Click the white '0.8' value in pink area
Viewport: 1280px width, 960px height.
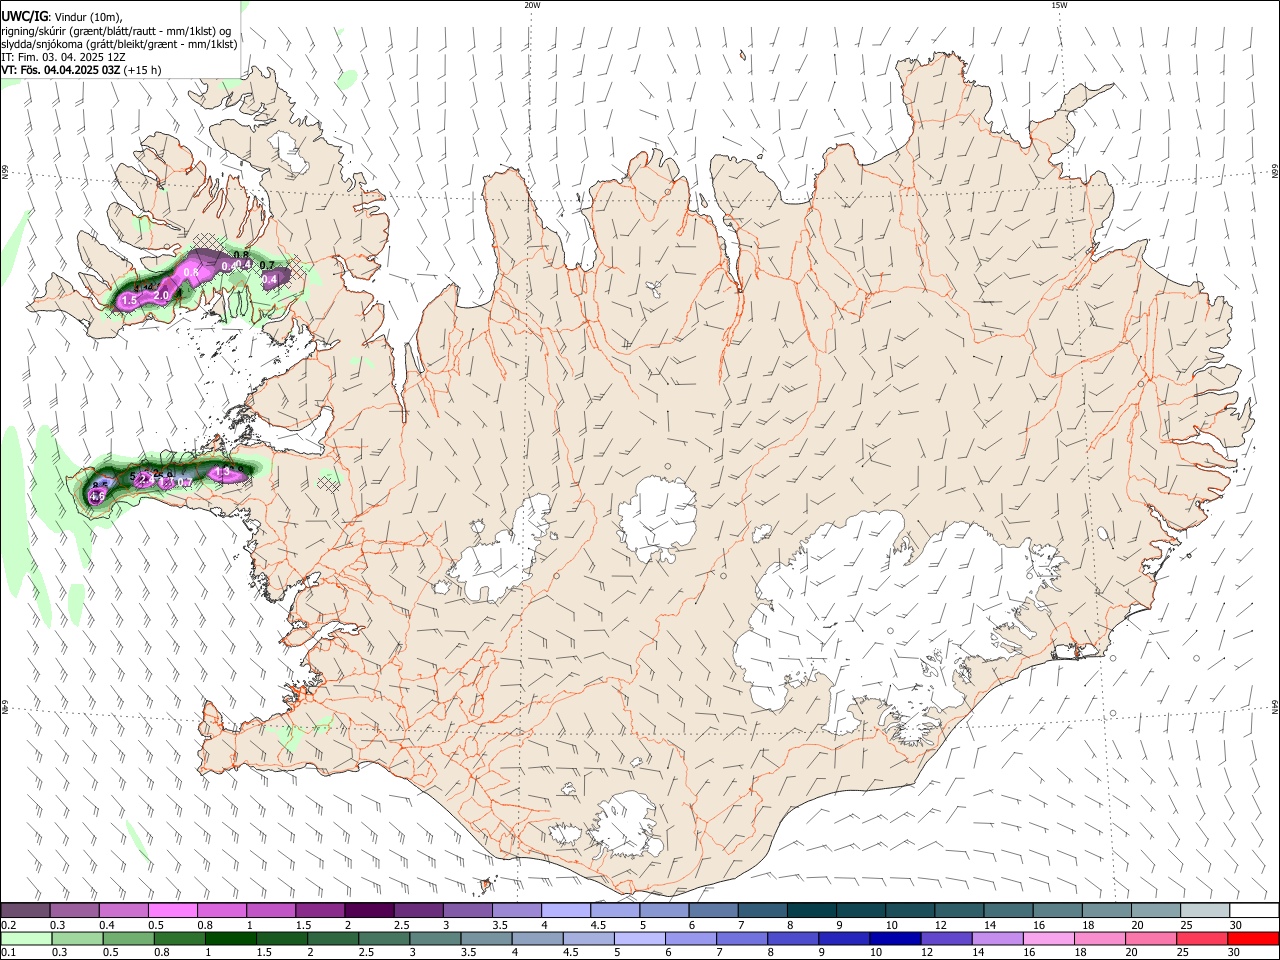193,273
